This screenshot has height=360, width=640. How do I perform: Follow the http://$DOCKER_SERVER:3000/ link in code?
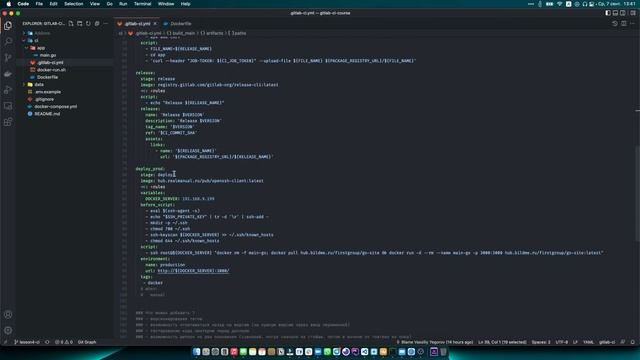tap(193, 271)
